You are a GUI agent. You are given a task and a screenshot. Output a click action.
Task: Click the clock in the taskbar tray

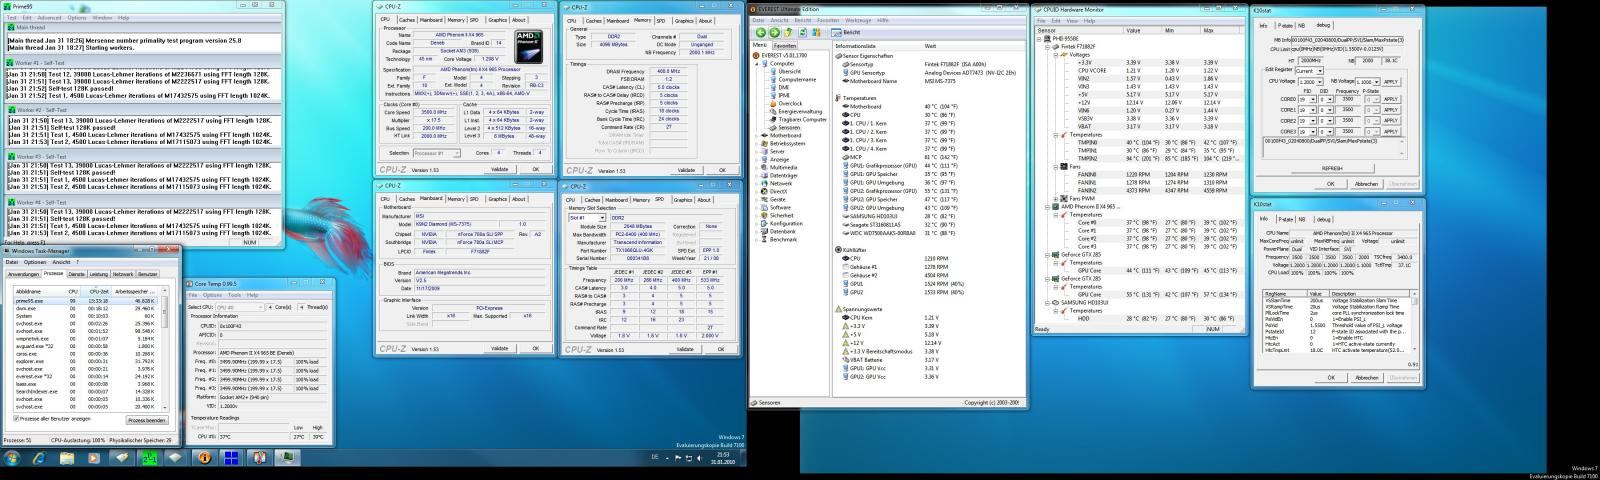pyautogui.click(x=724, y=458)
